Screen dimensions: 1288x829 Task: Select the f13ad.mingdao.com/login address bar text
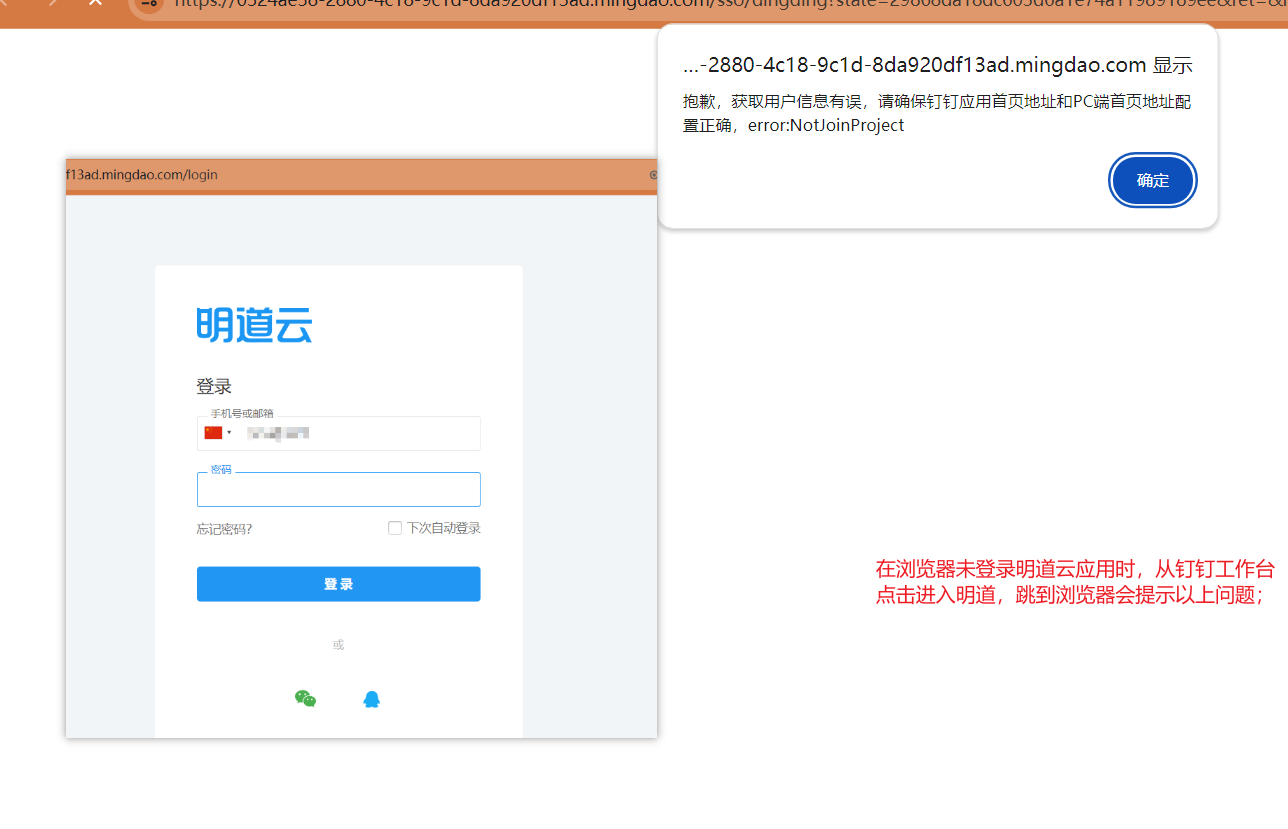point(142,175)
